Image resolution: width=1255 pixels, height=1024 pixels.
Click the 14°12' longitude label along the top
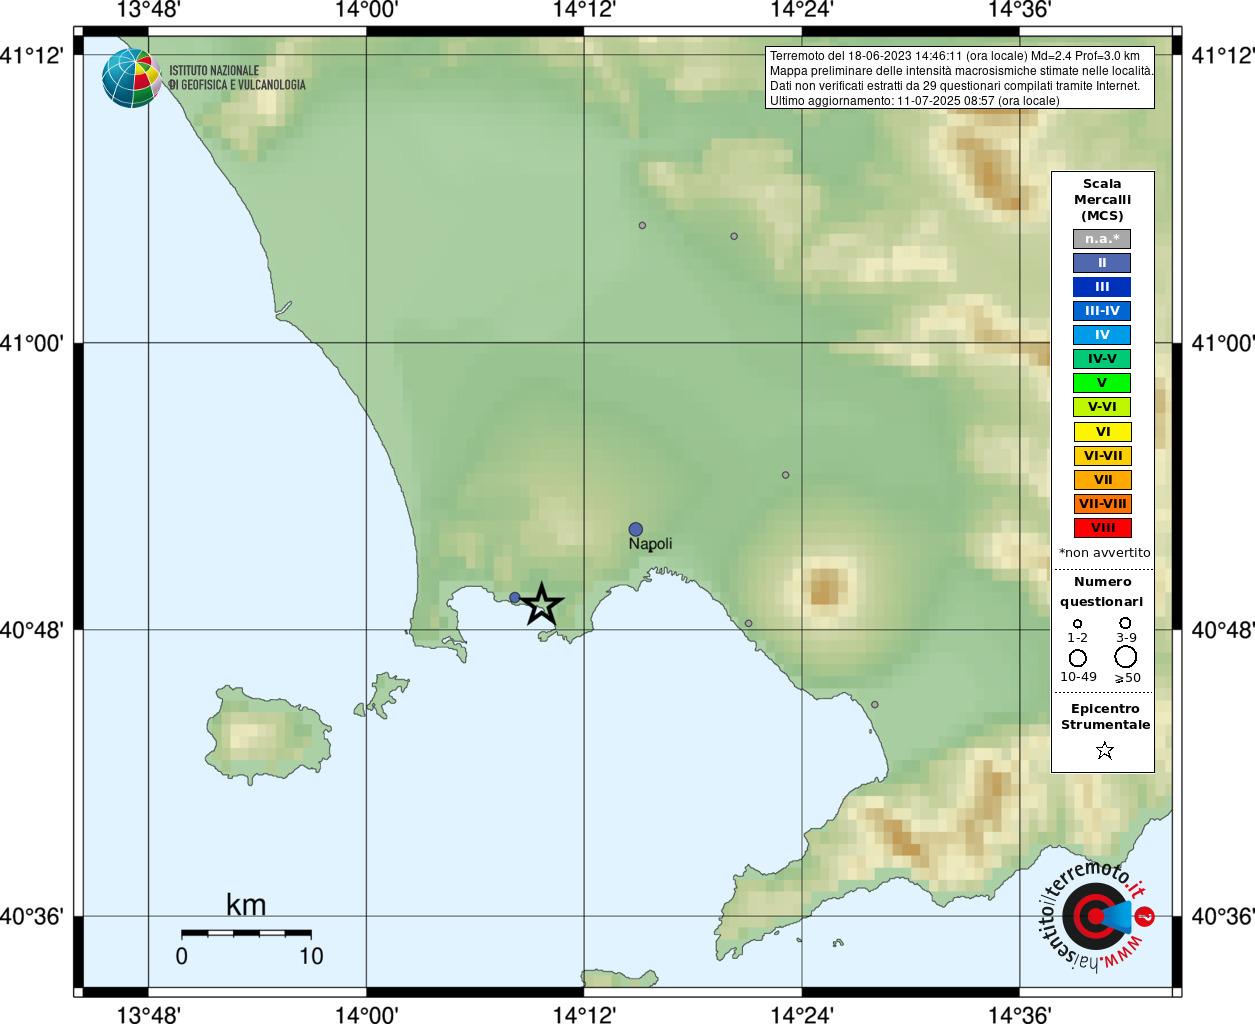[x=584, y=10]
